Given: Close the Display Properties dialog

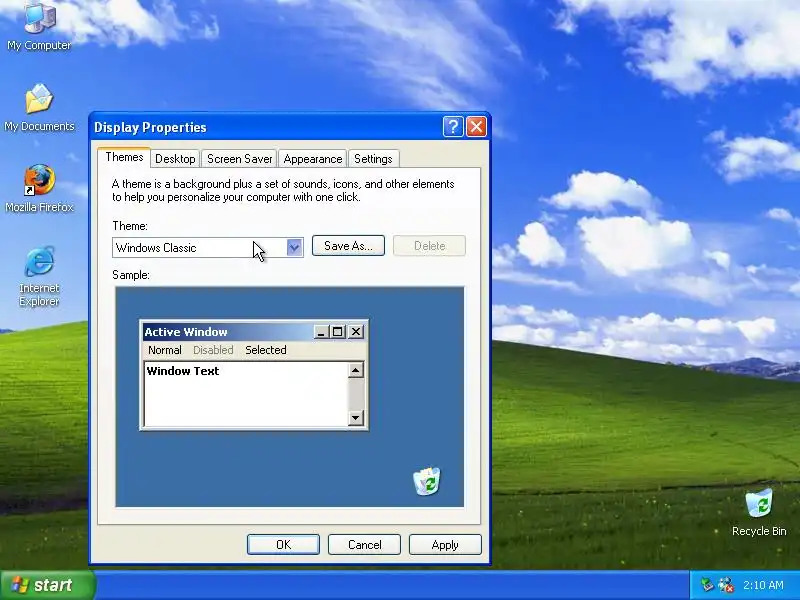Looking at the screenshot, I should point(477,127).
